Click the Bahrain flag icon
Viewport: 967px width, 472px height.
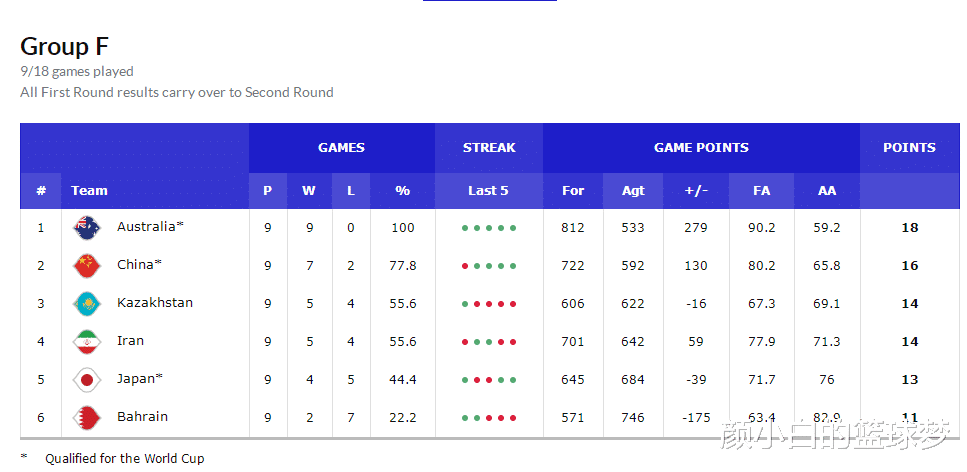(87, 418)
